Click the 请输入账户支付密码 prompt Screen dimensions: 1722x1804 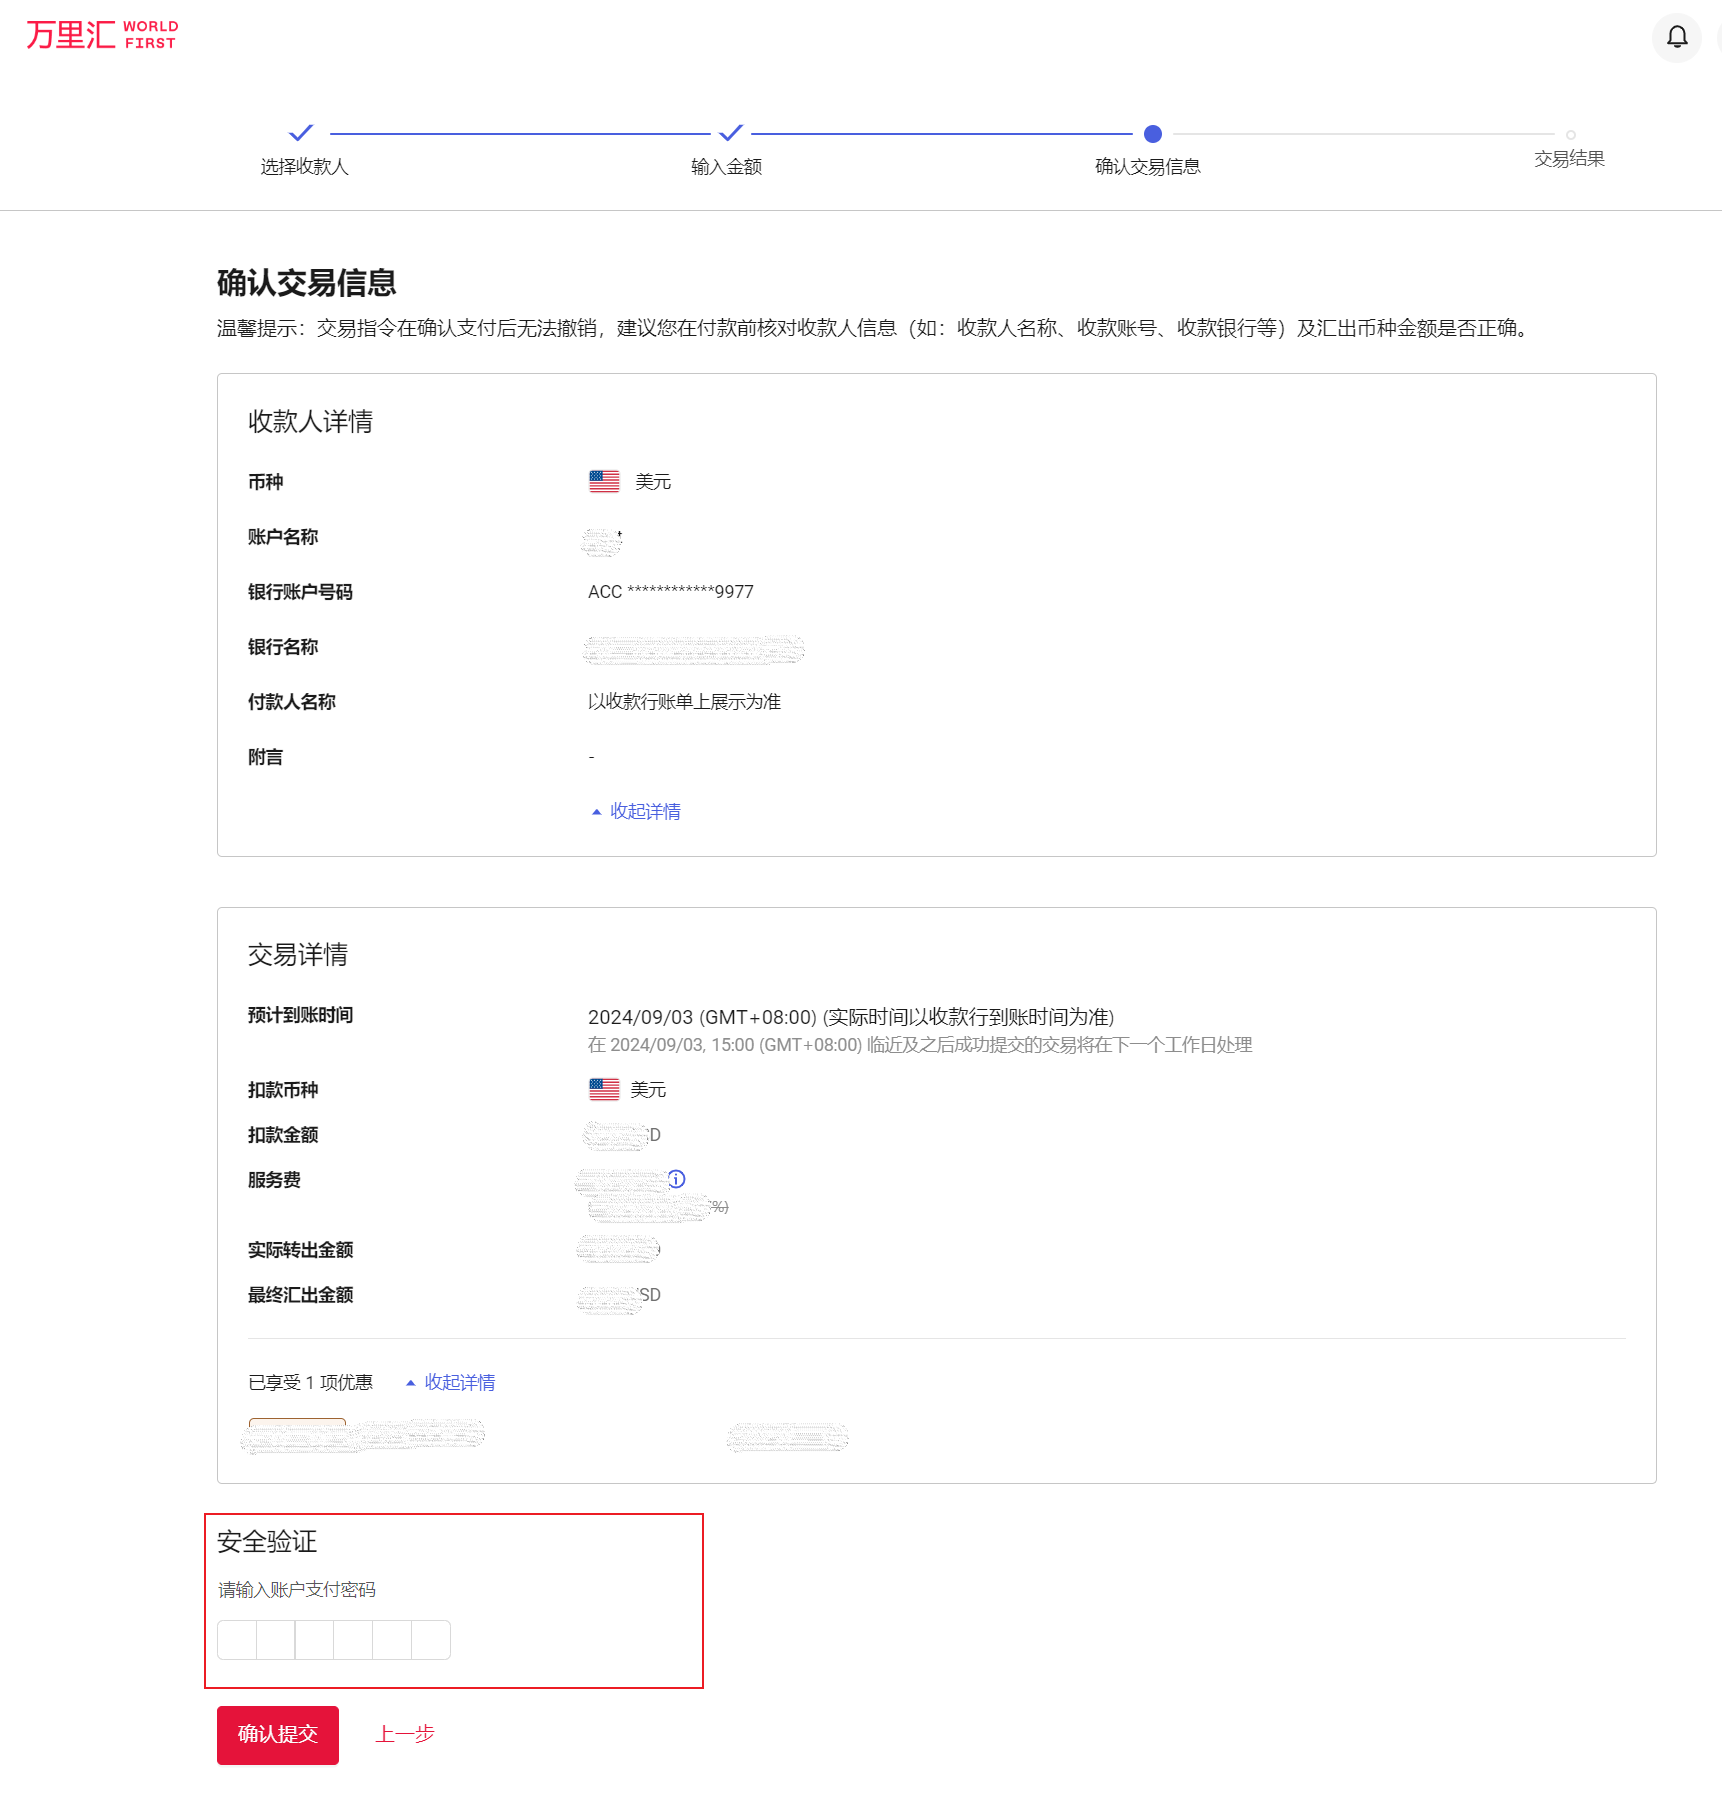[297, 1590]
